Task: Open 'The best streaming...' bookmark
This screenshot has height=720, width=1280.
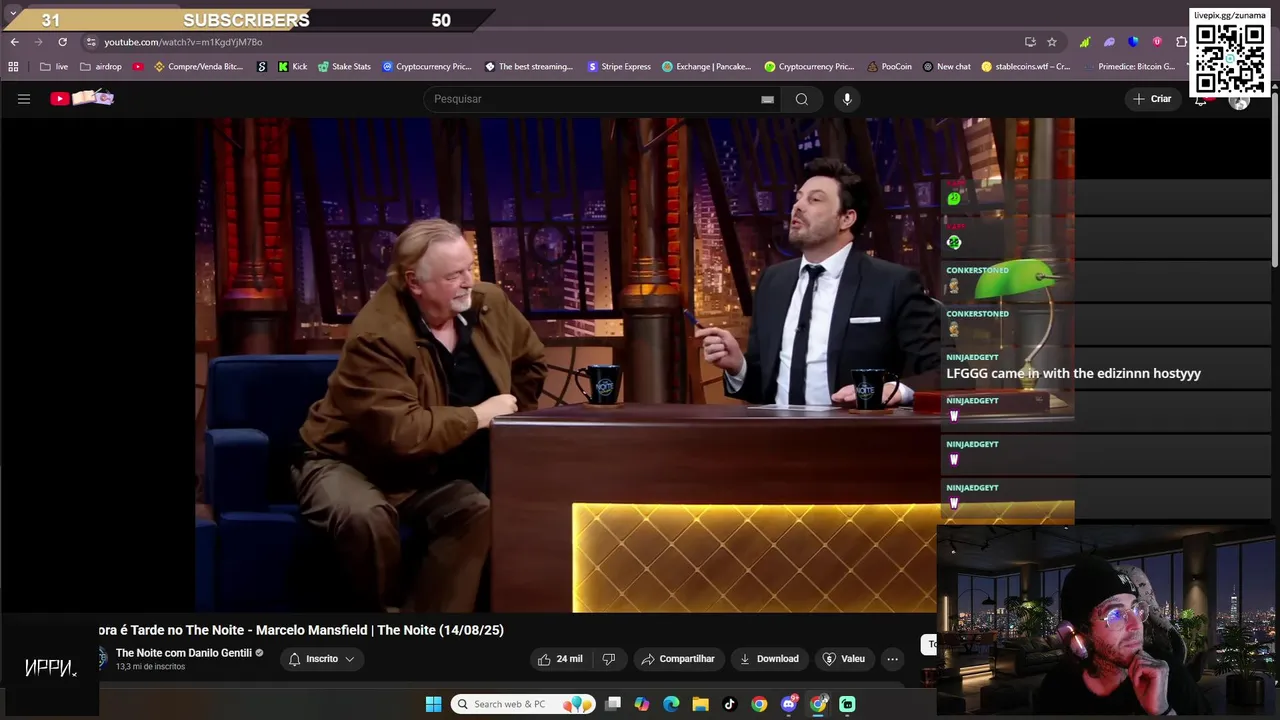Action: [529, 67]
